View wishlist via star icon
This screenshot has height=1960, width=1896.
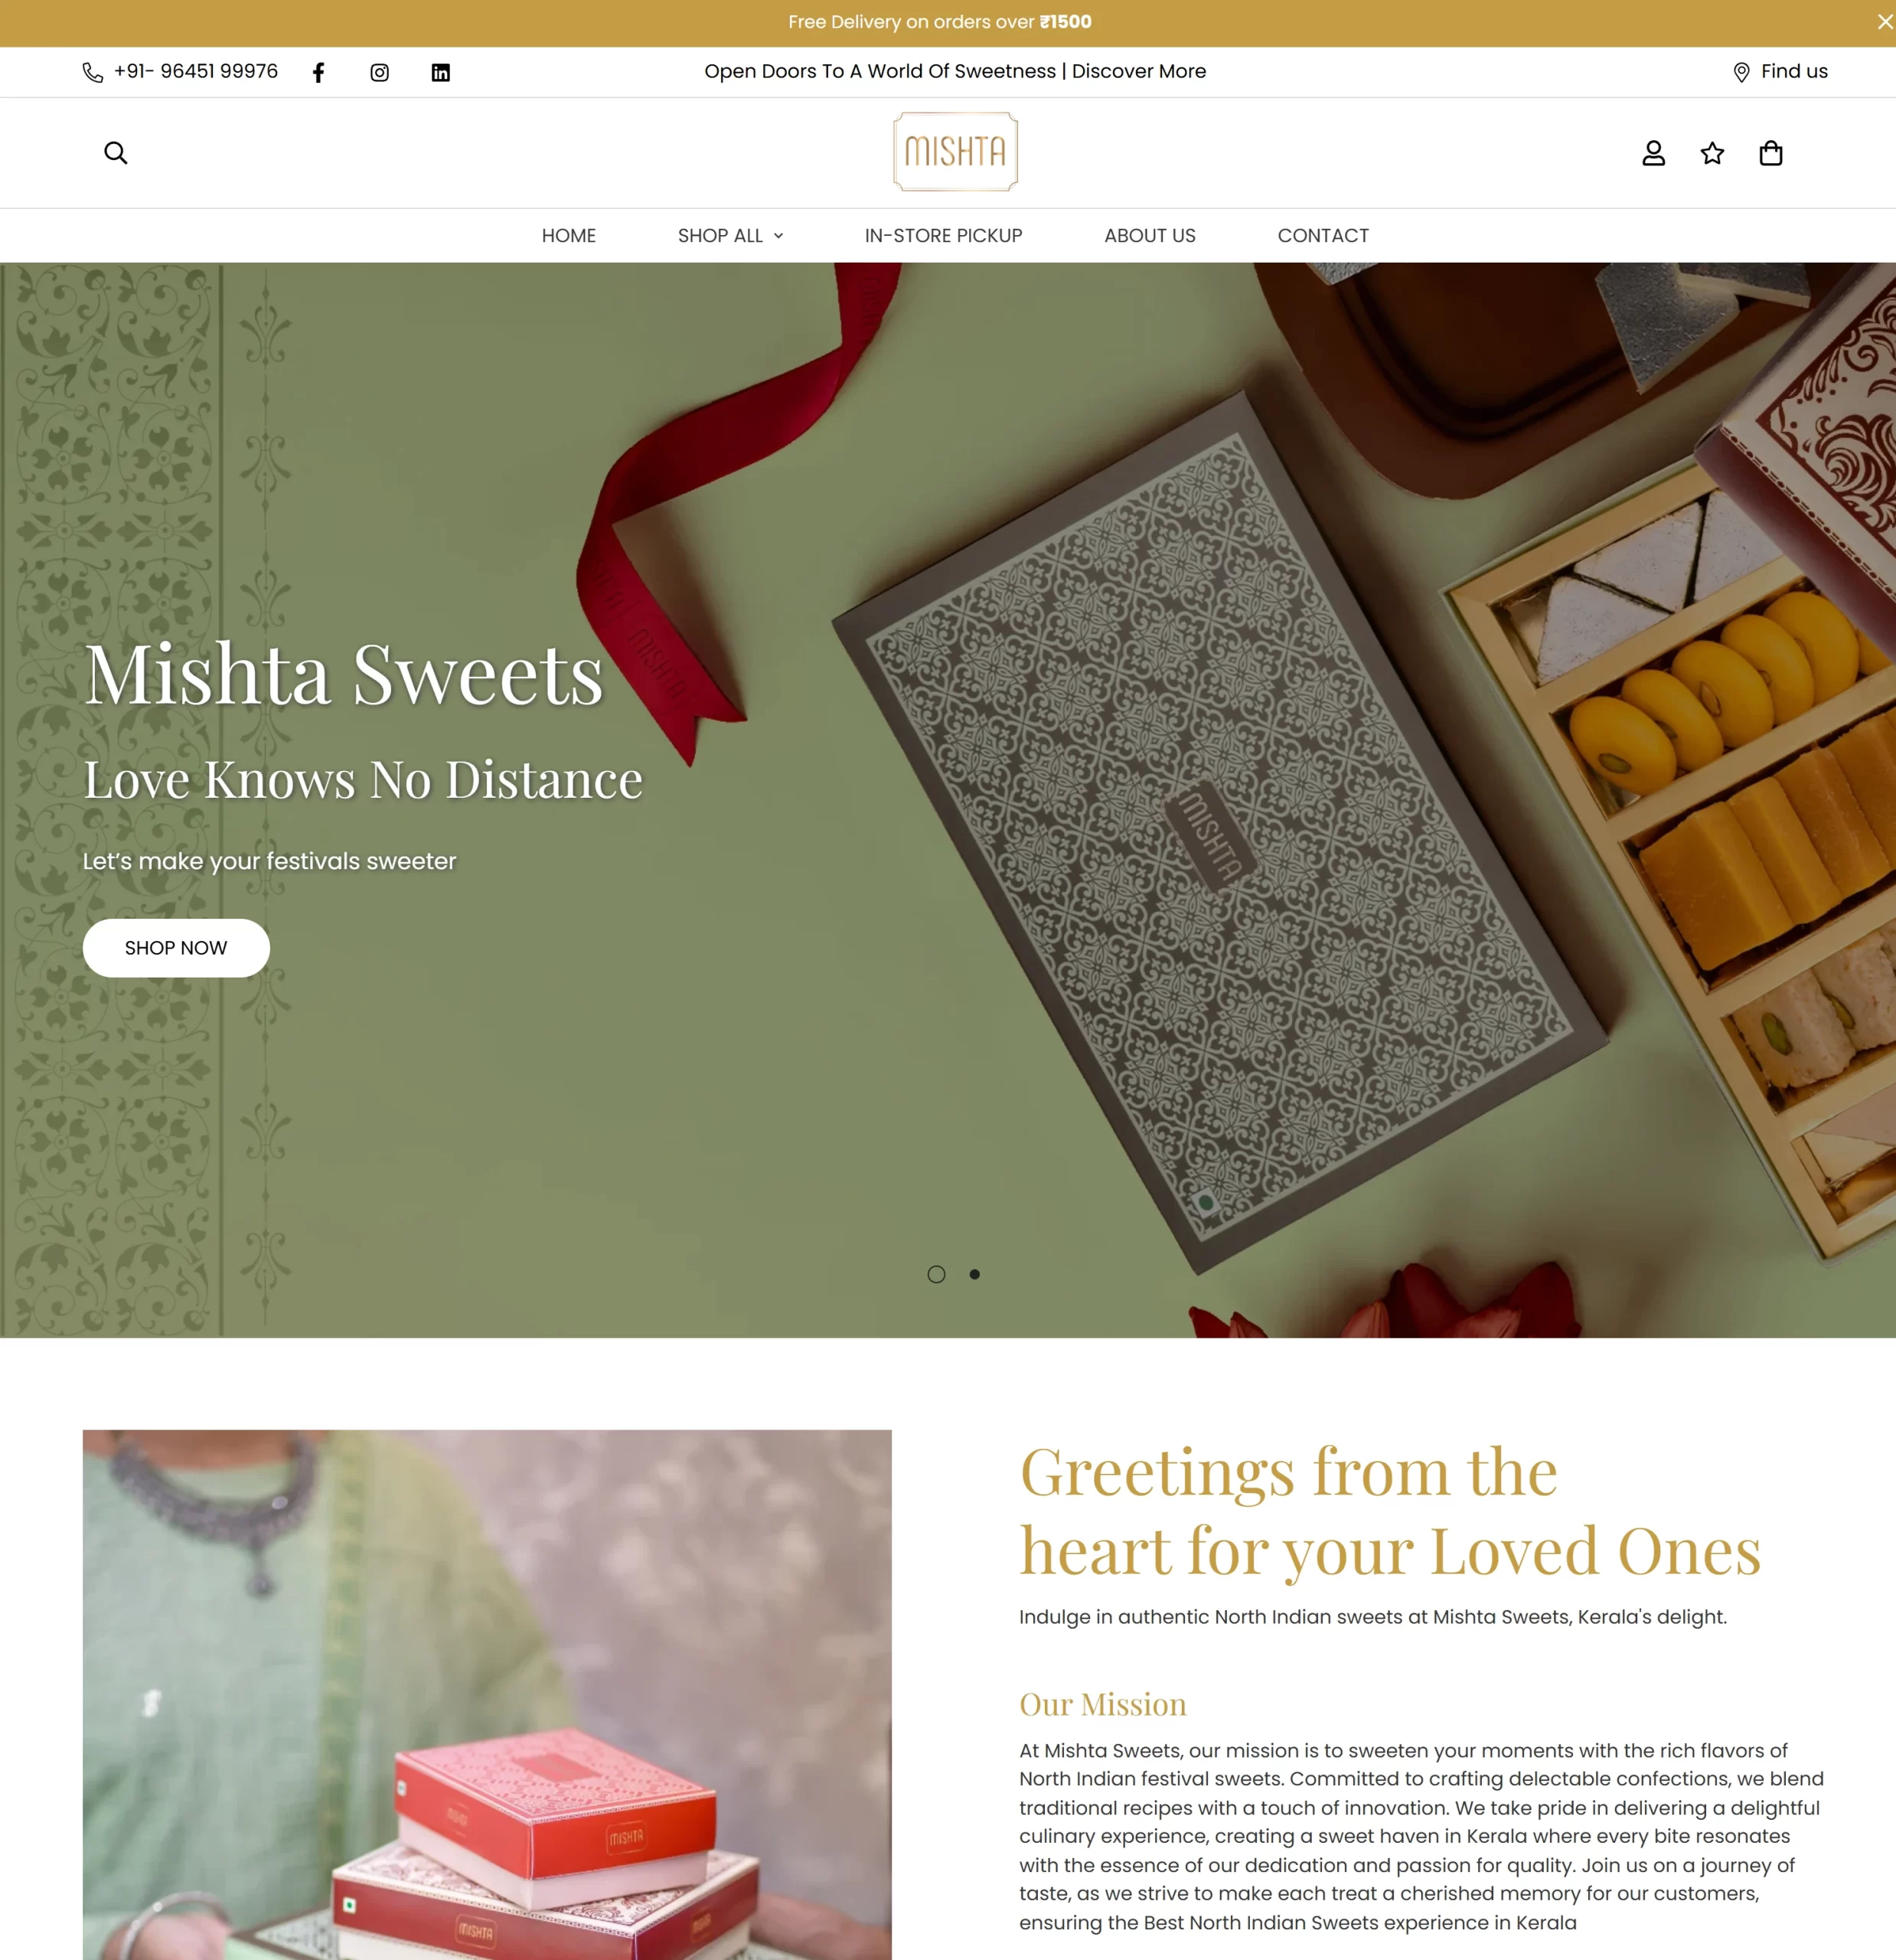coord(1713,153)
